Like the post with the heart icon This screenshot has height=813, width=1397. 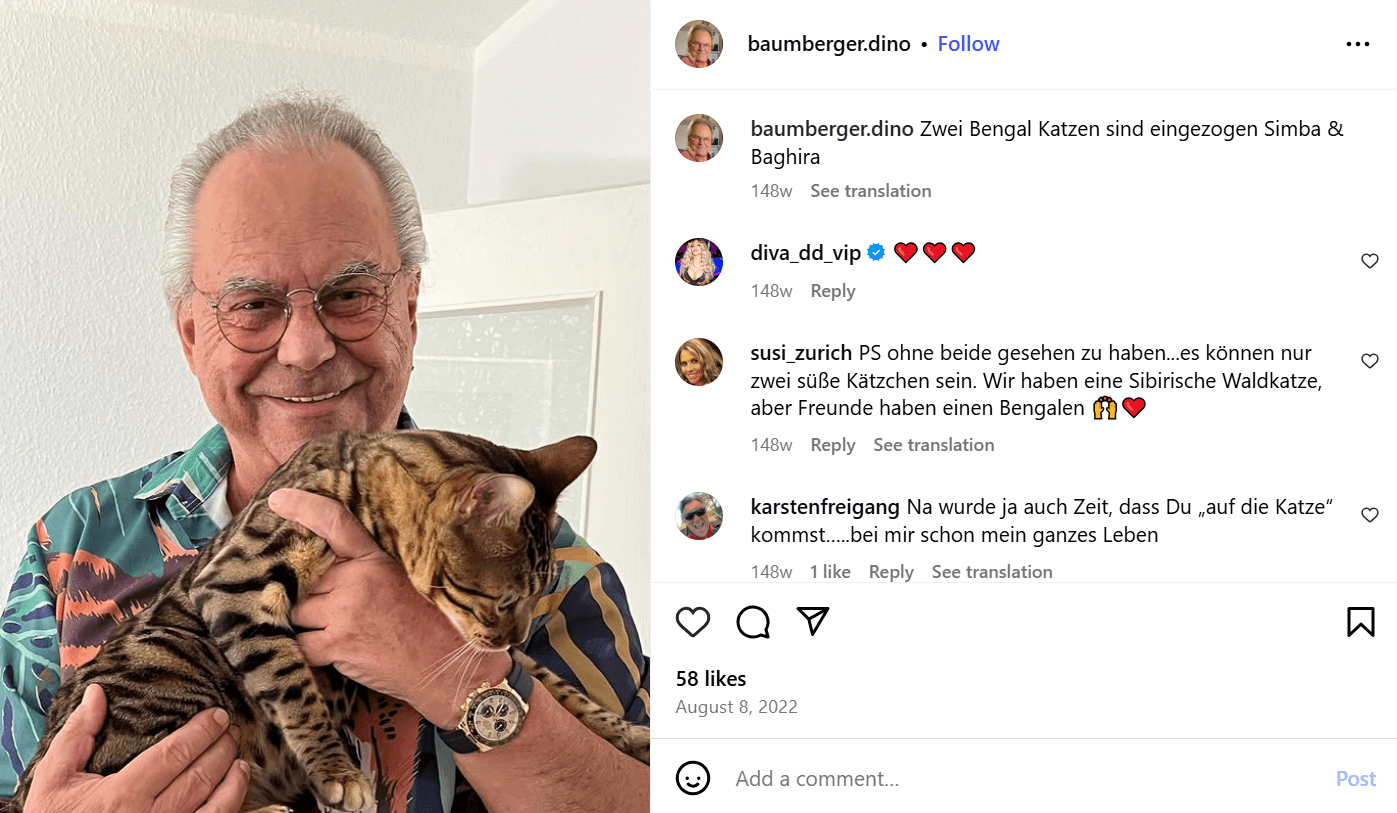coord(692,622)
